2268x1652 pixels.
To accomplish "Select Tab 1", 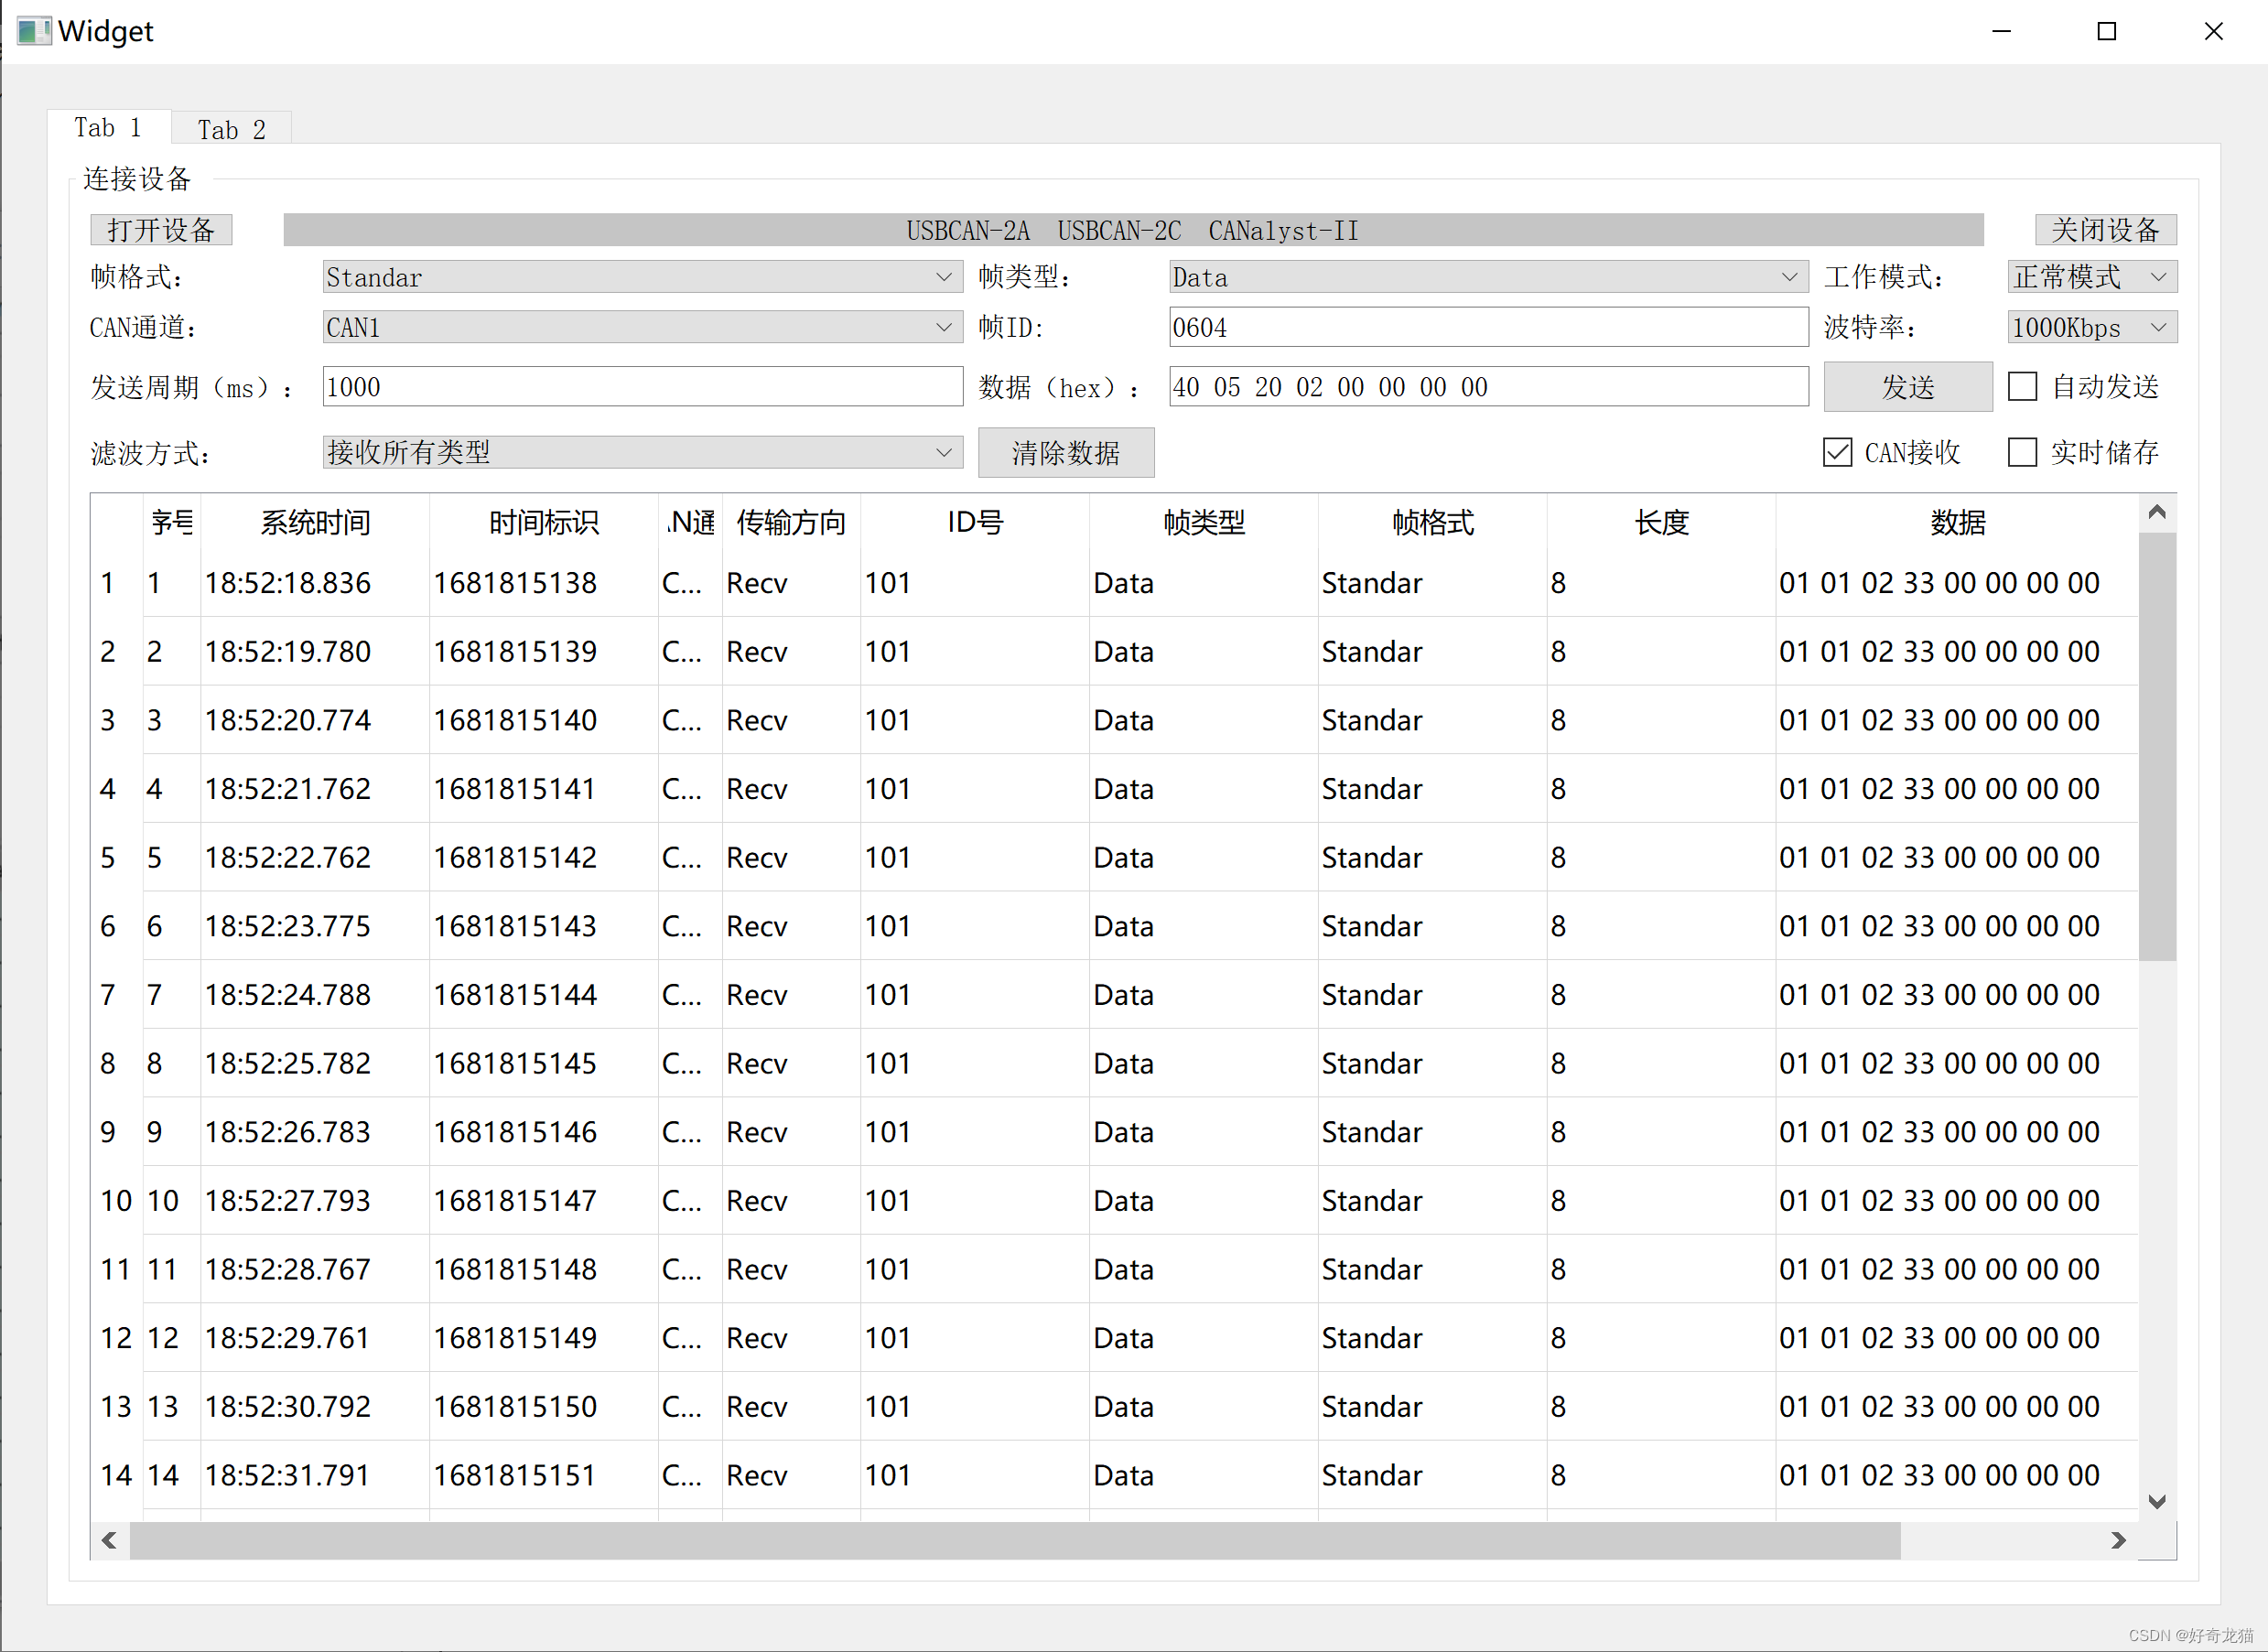I will 108,128.
